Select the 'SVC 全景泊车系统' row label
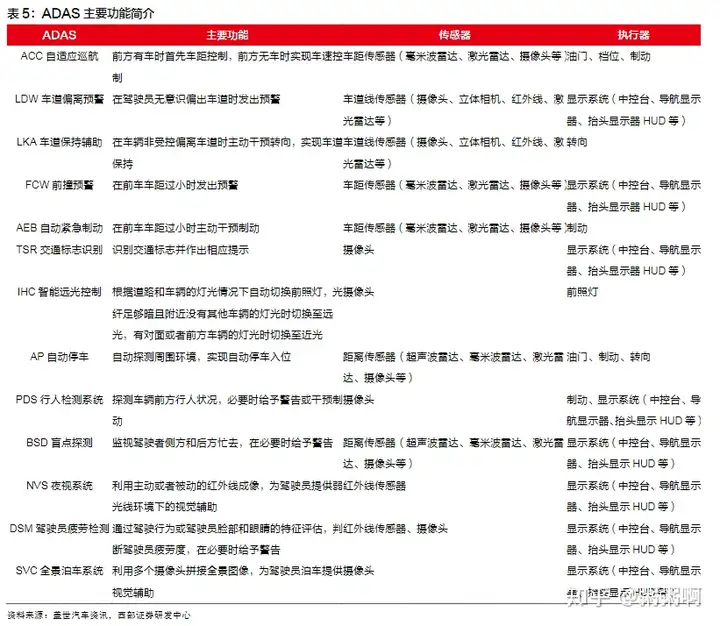Image resolution: width=720 pixels, height=626 pixels. (x=59, y=570)
